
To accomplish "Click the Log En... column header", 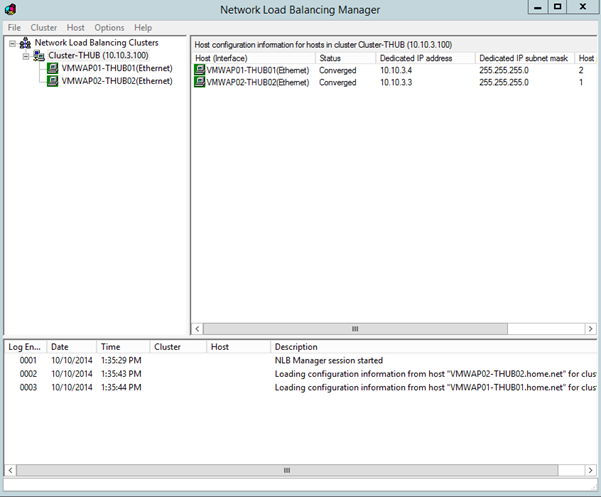I will click(25, 347).
